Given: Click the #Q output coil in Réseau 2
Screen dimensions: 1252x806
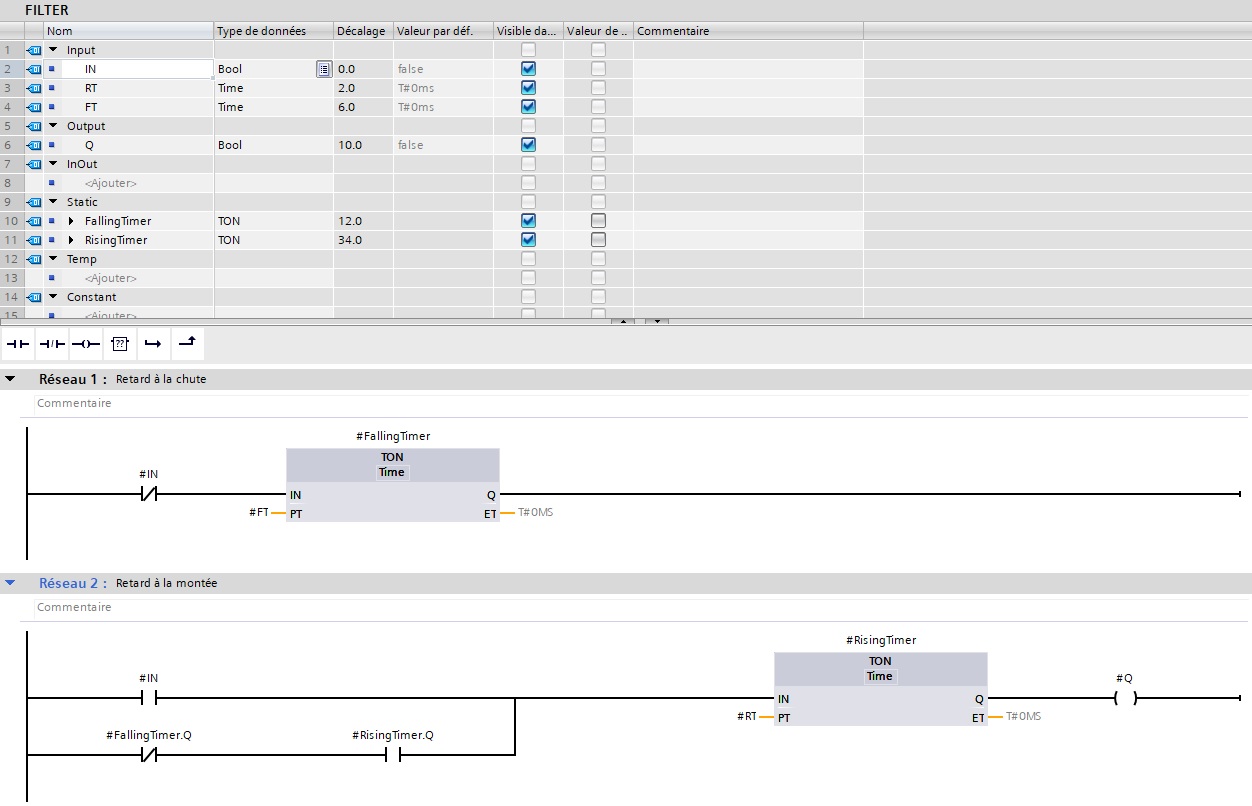Looking at the screenshot, I should pyautogui.click(x=1125, y=699).
